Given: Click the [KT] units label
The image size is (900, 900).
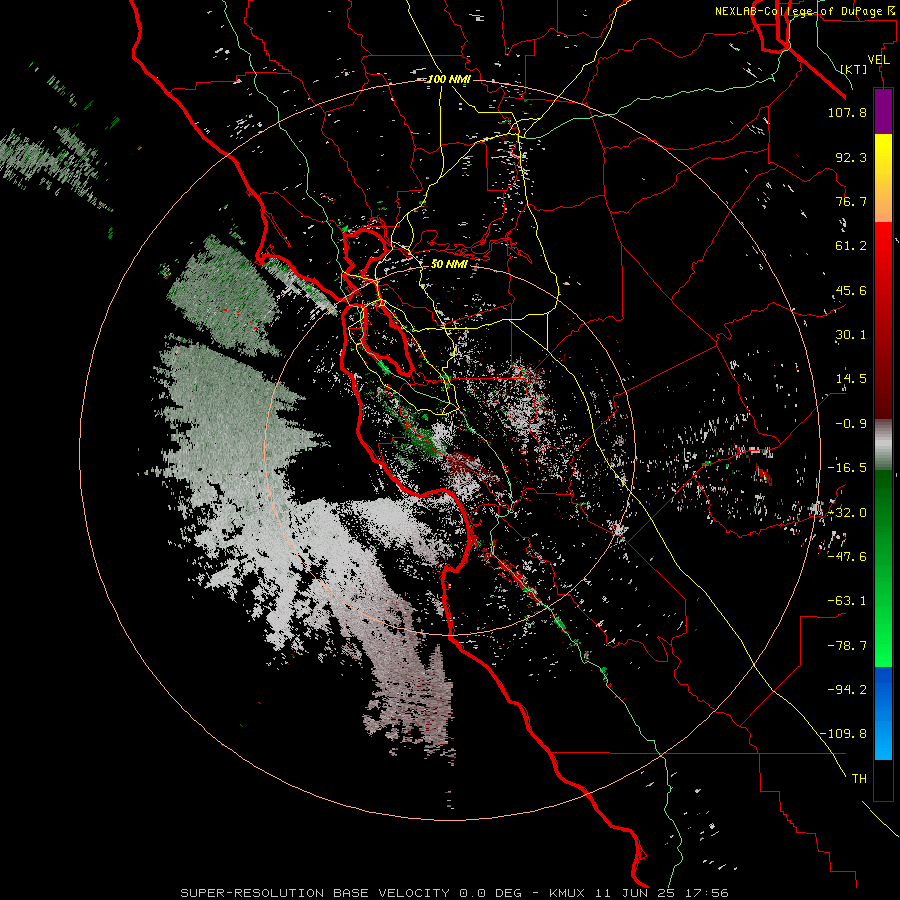Looking at the screenshot, I should (x=854, y=69).
